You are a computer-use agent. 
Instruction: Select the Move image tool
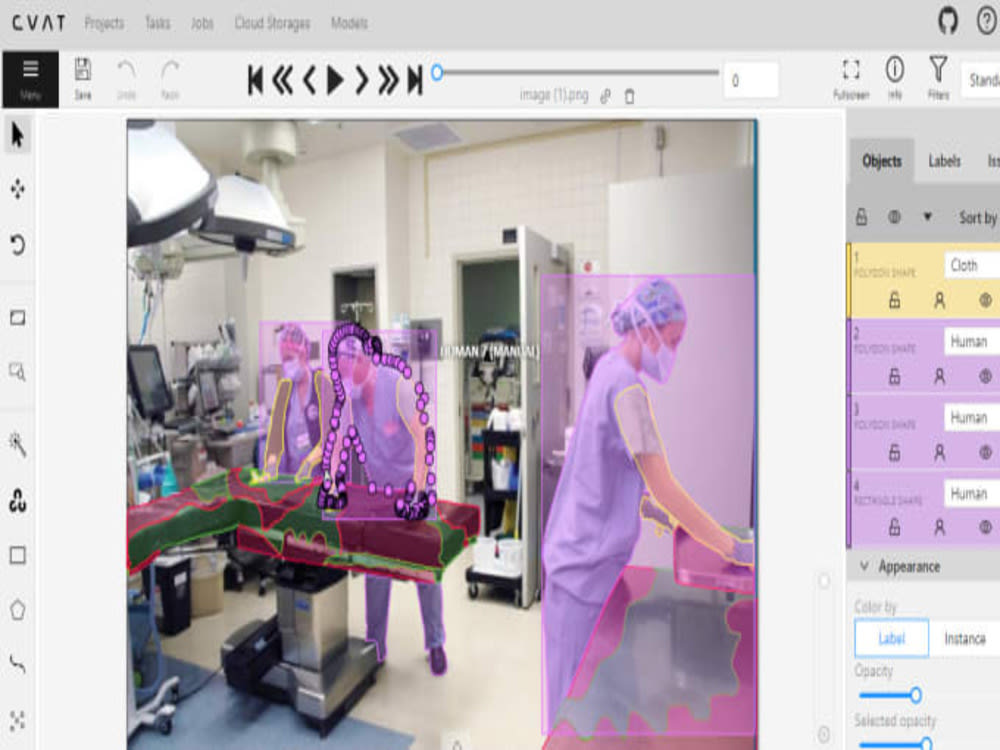pyautogui.click(x=18, y=189)
